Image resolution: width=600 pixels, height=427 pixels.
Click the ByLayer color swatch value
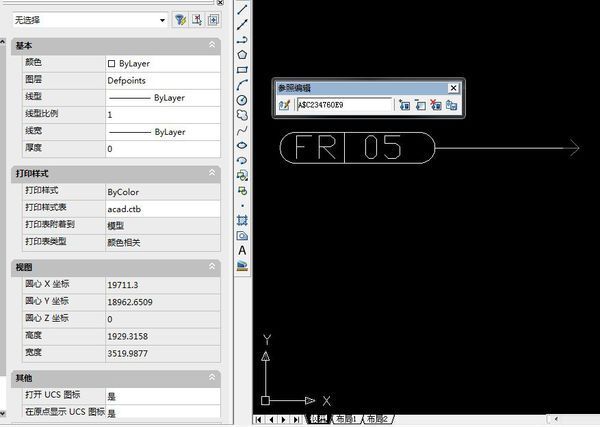point(163,64)
